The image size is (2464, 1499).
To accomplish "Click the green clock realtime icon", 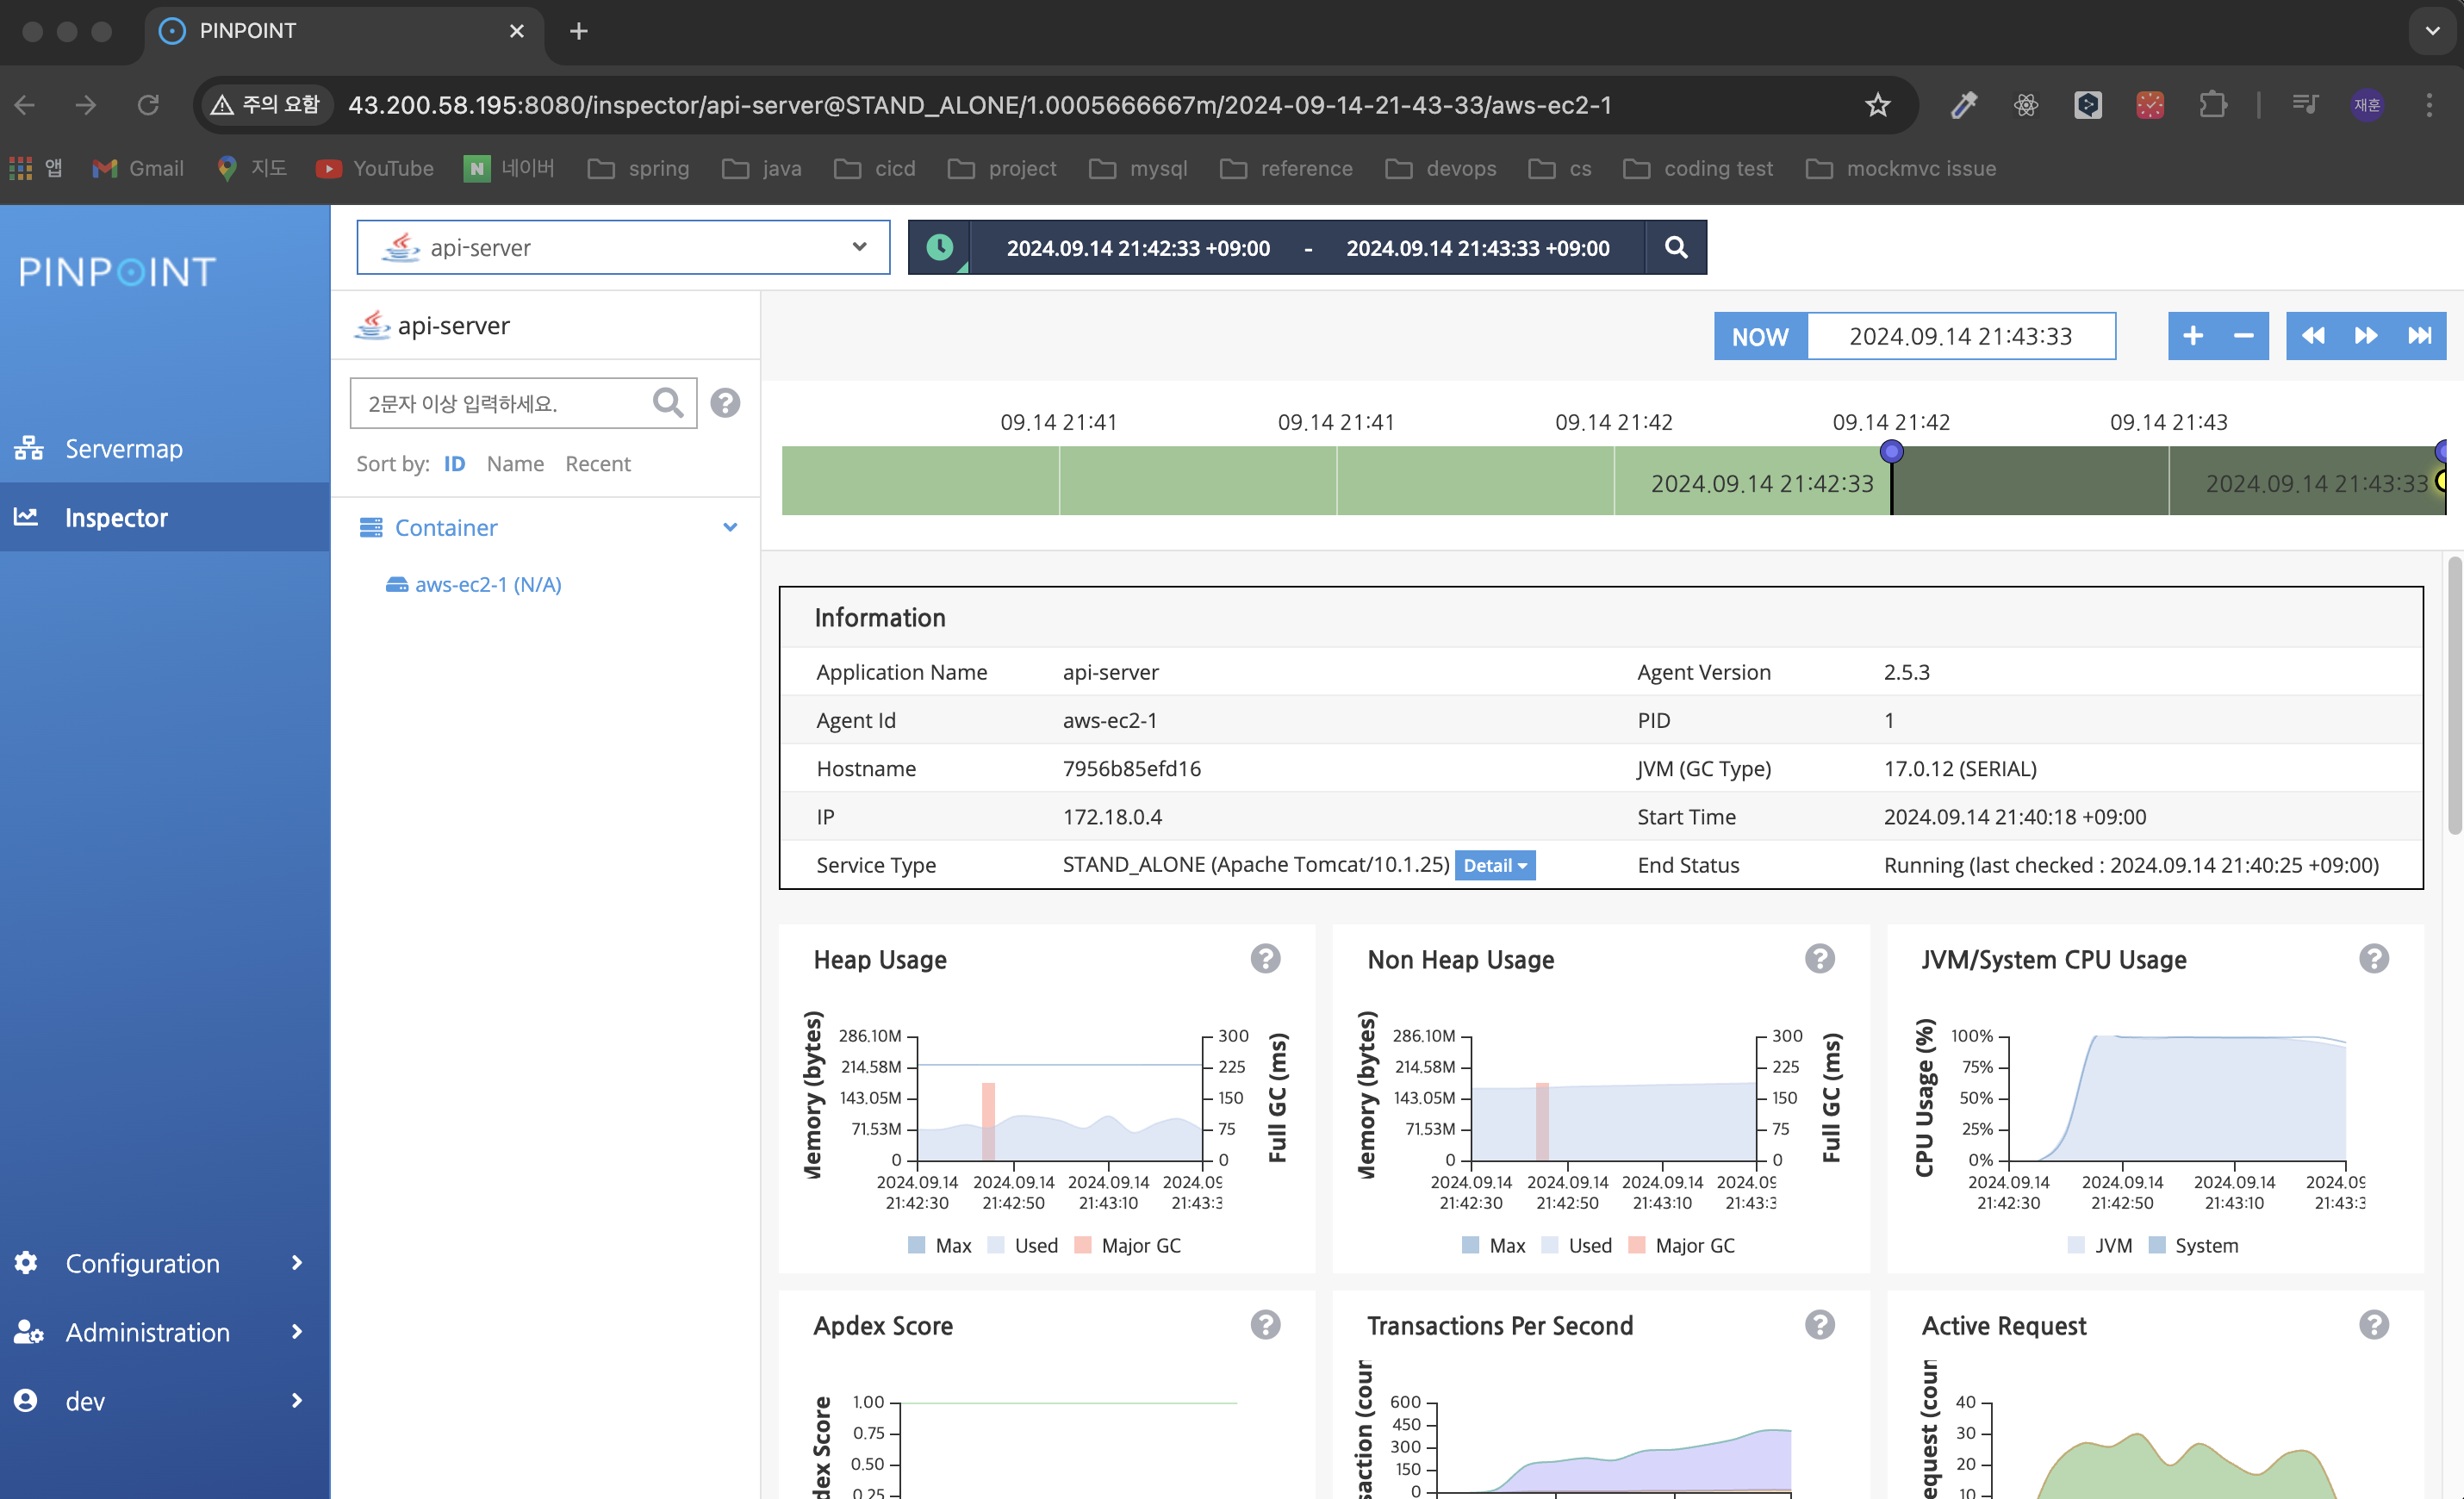I will (939, 247).
